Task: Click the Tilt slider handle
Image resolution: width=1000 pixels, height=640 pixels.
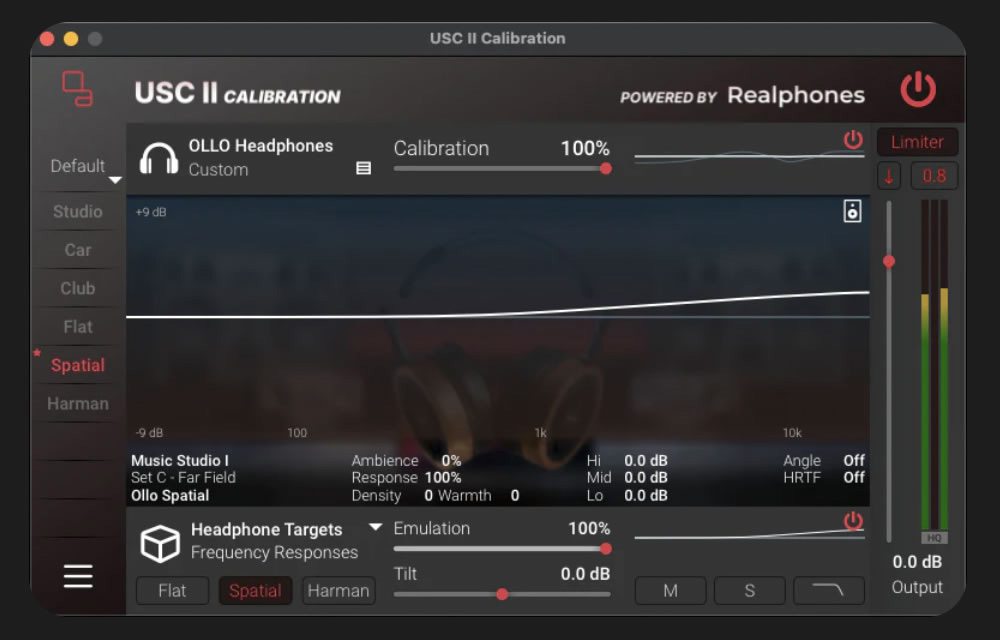Action: click(503, 594)
